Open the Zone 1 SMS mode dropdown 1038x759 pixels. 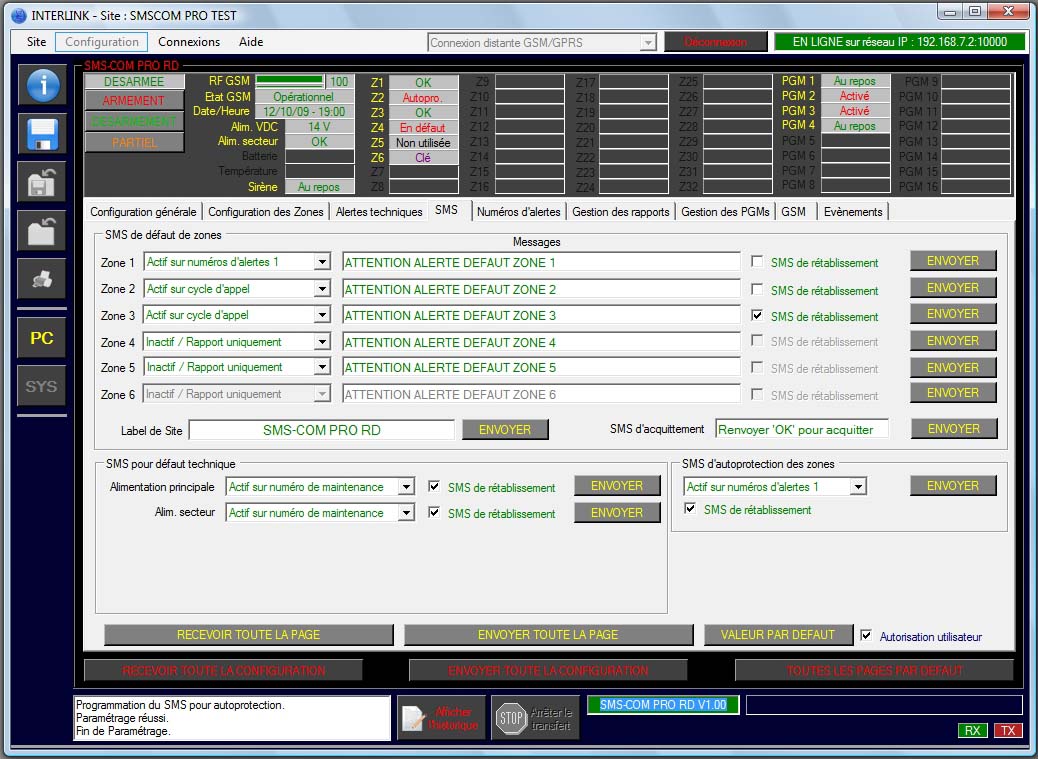(322, 262)
